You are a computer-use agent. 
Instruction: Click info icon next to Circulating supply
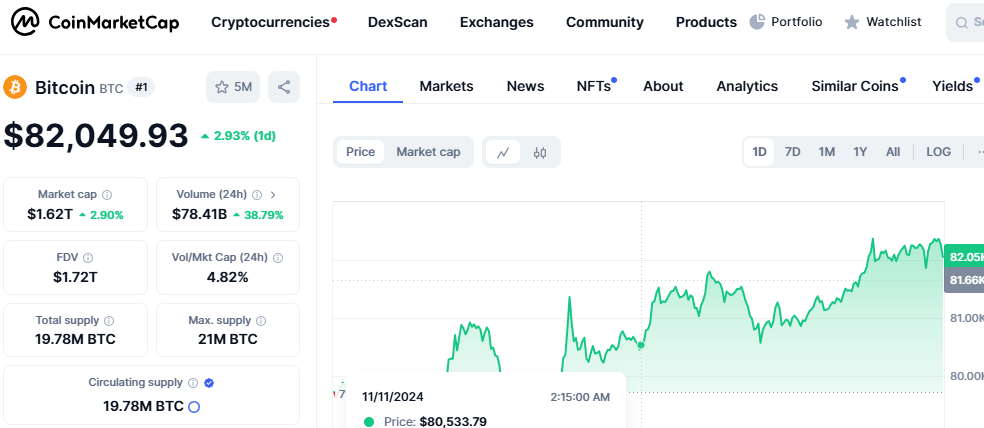[193, 383]
